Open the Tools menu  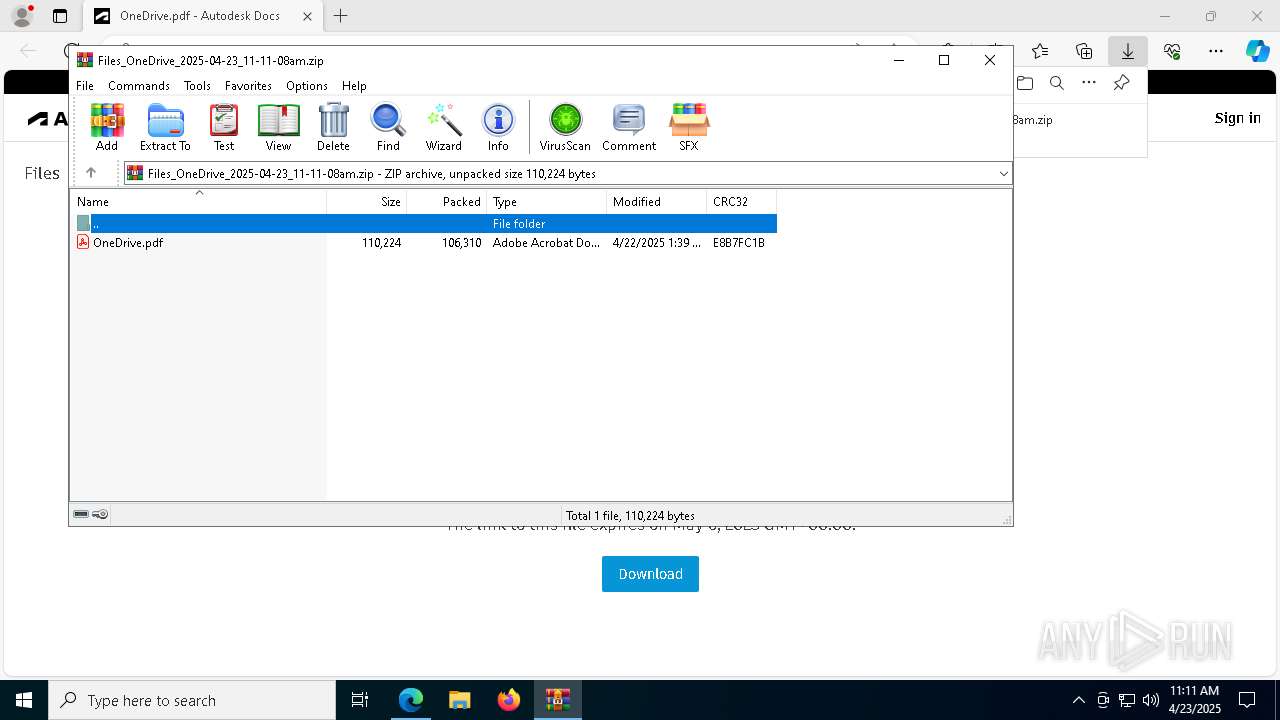click(x=197, y=86)
